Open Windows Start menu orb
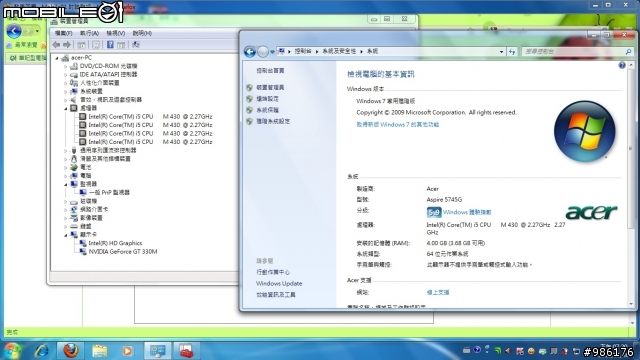 (x=11, y=351)
